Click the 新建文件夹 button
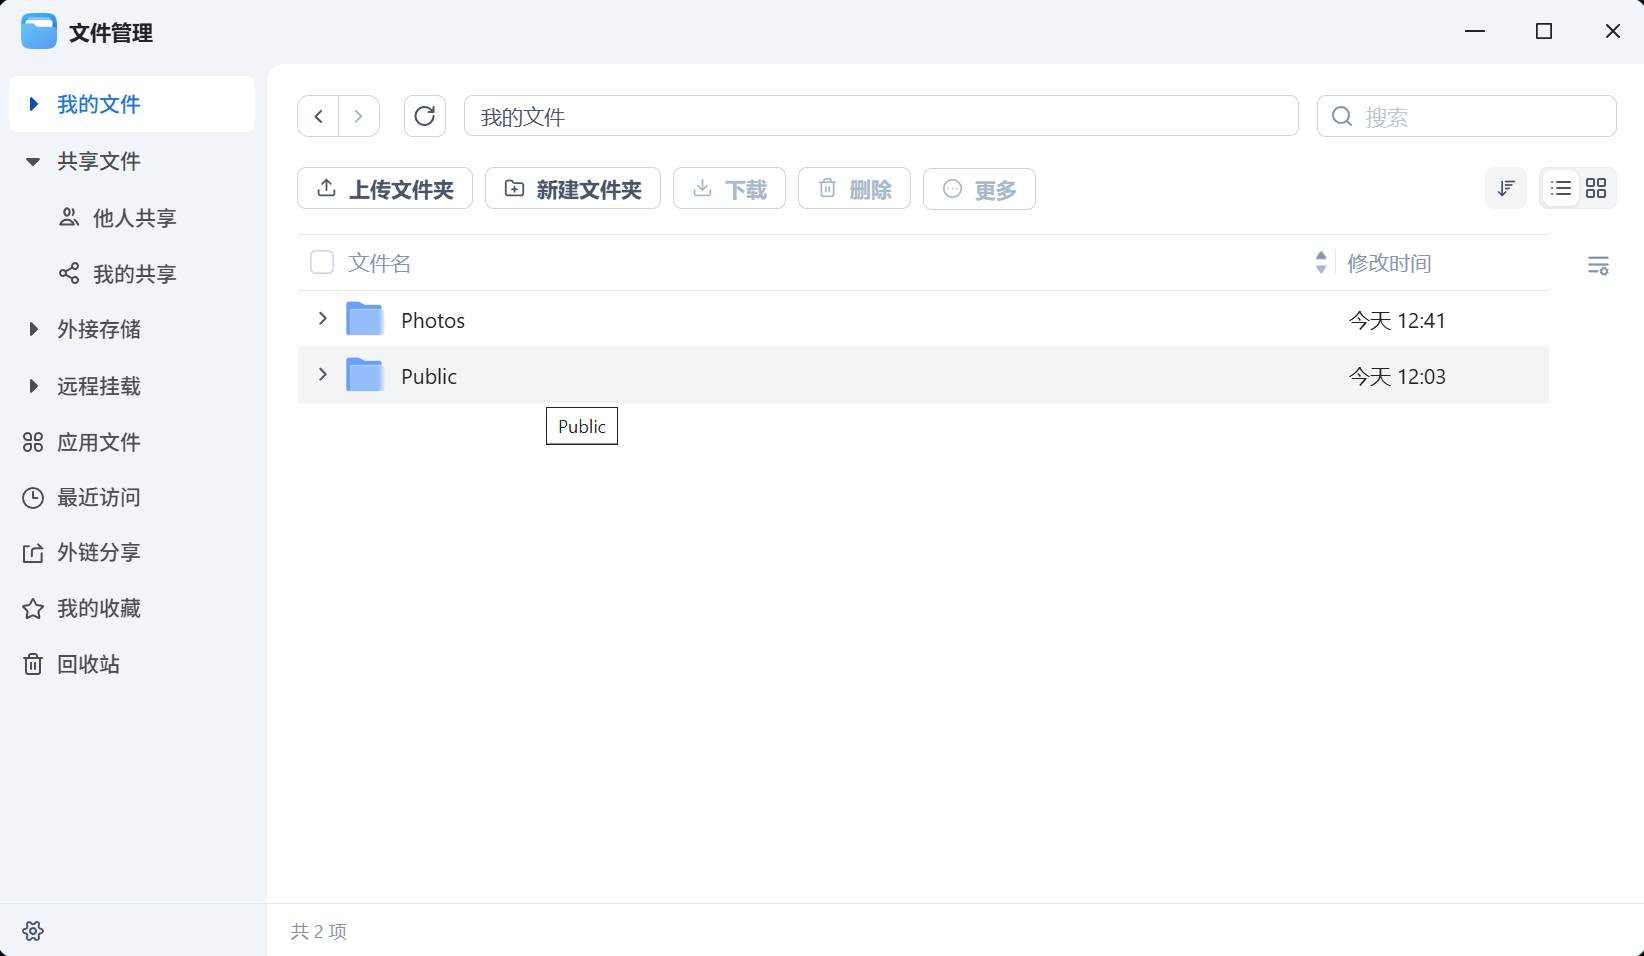The image size is (1644, 956). pos(573,188)
